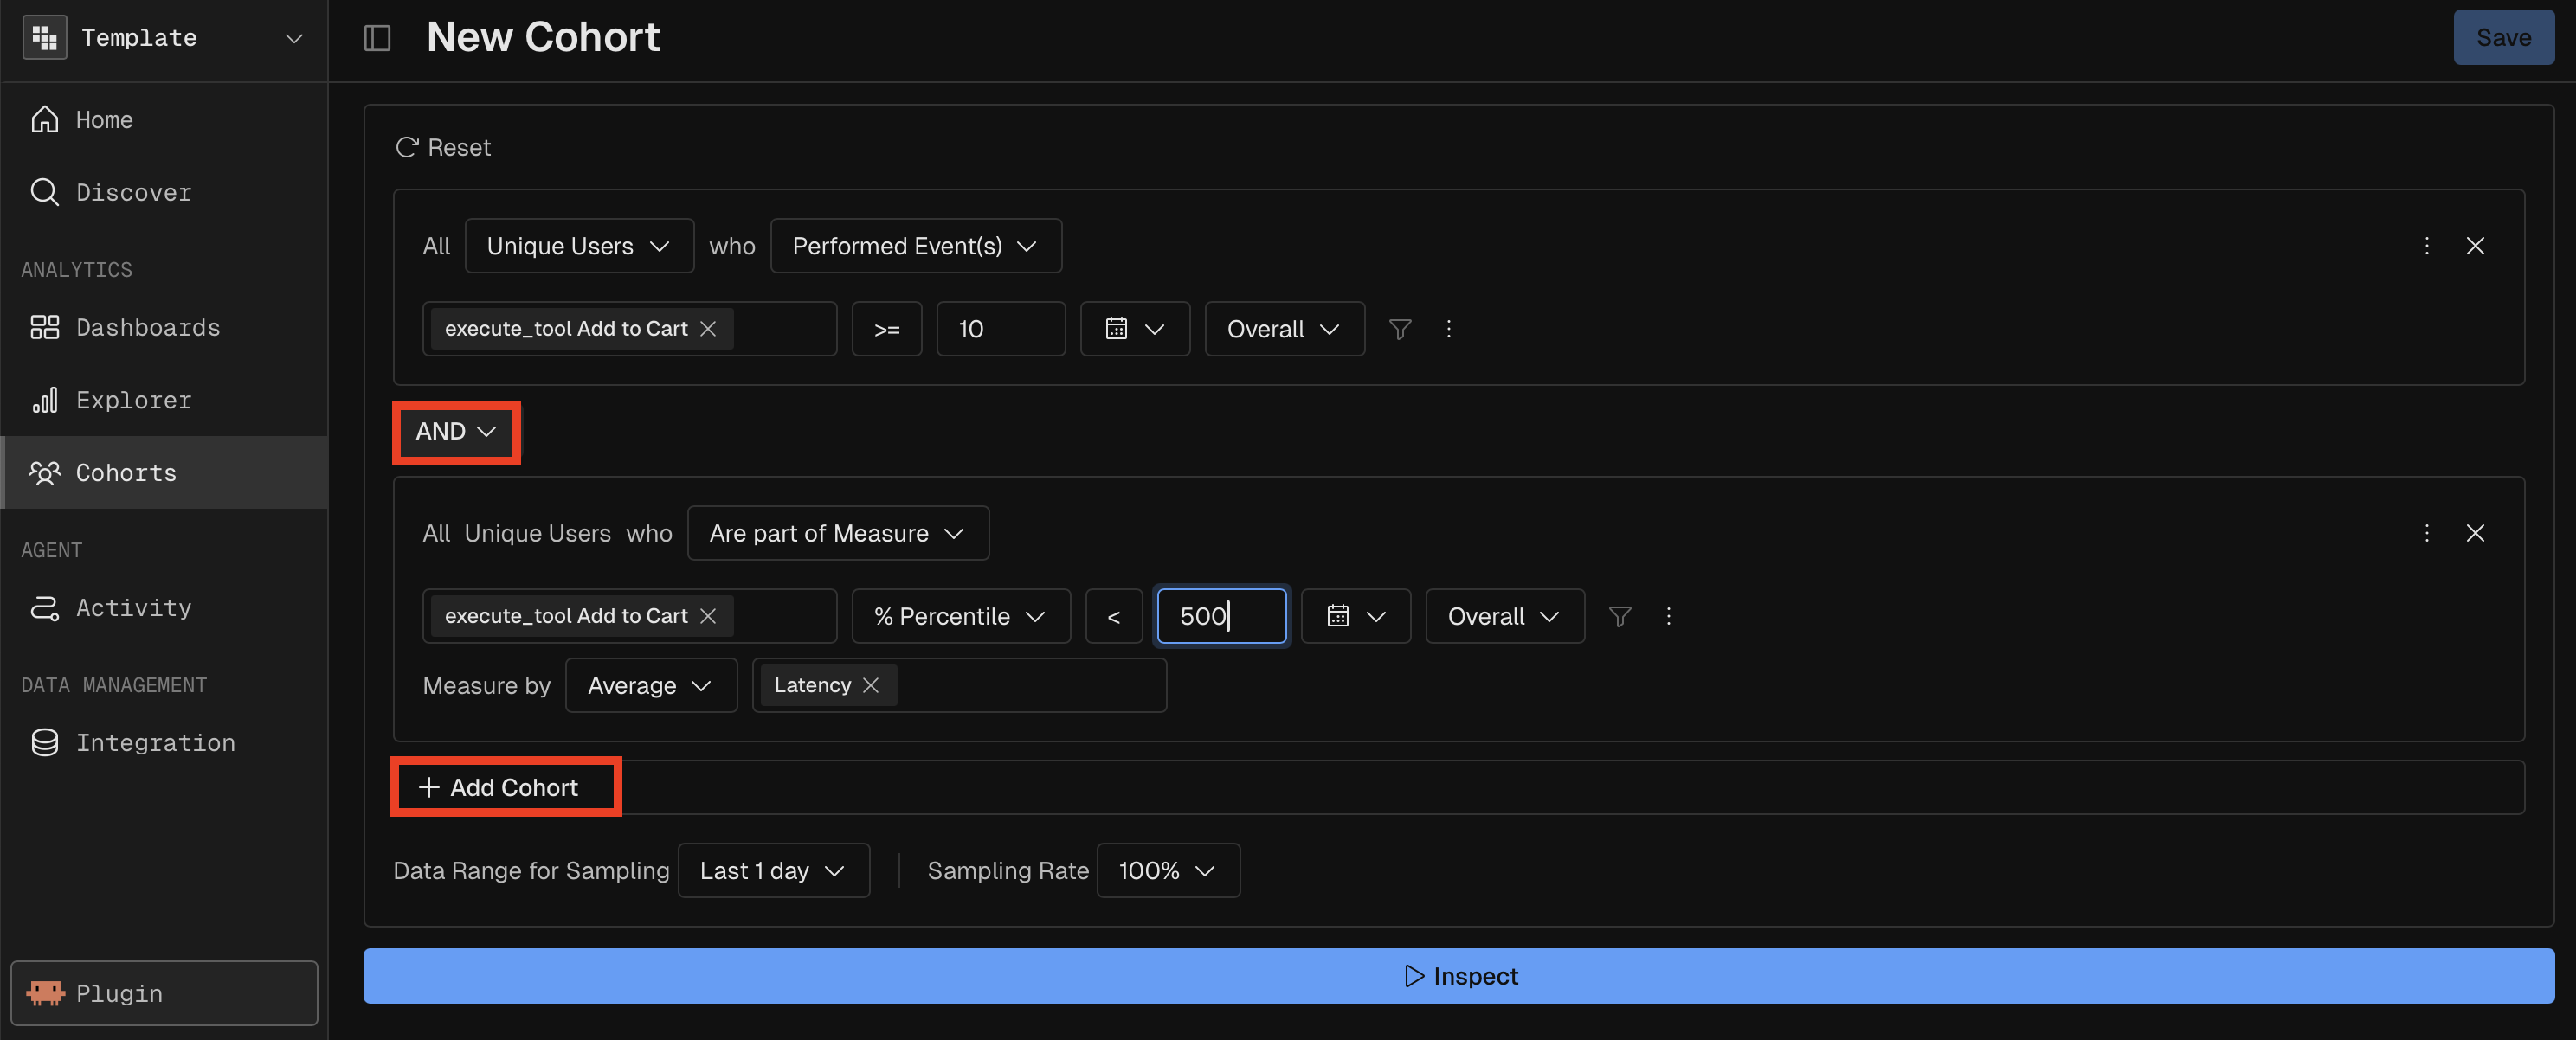Click the Save button
The width and height of the screenshot is (2576, 1040).
click(2503, 38)
